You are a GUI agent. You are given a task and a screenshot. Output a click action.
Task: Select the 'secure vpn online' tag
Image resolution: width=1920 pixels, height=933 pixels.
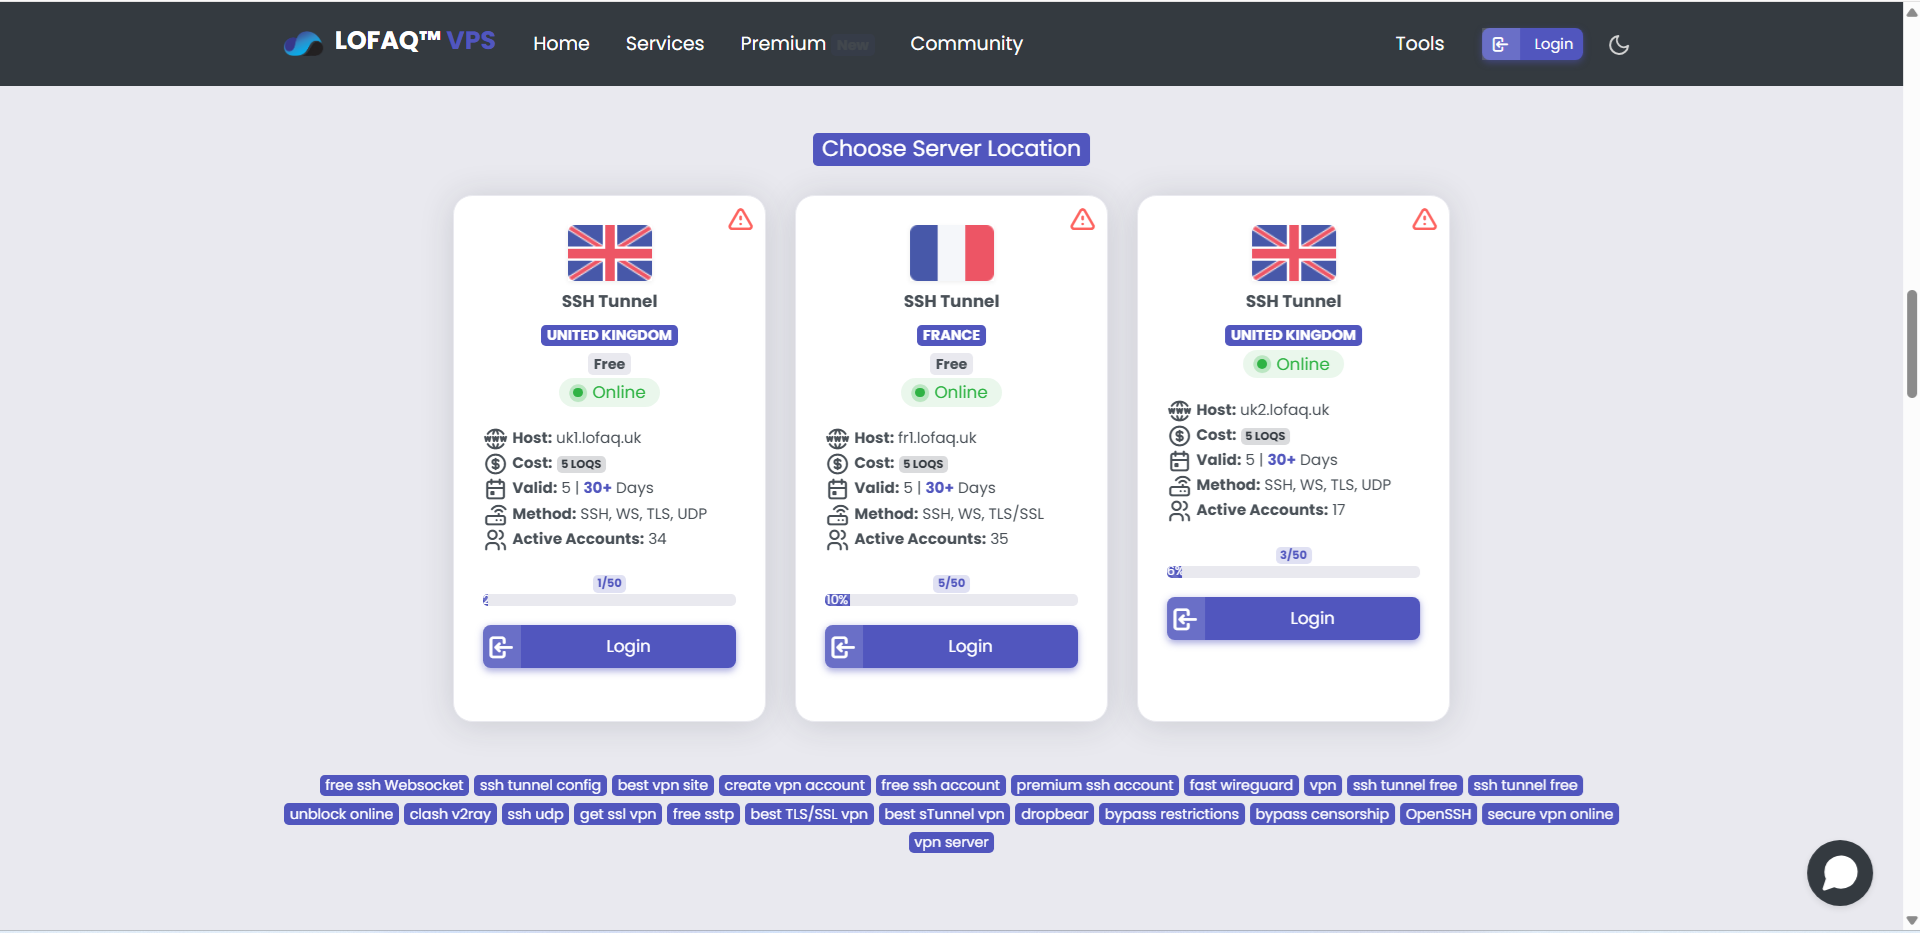[x=1550, y=814]
